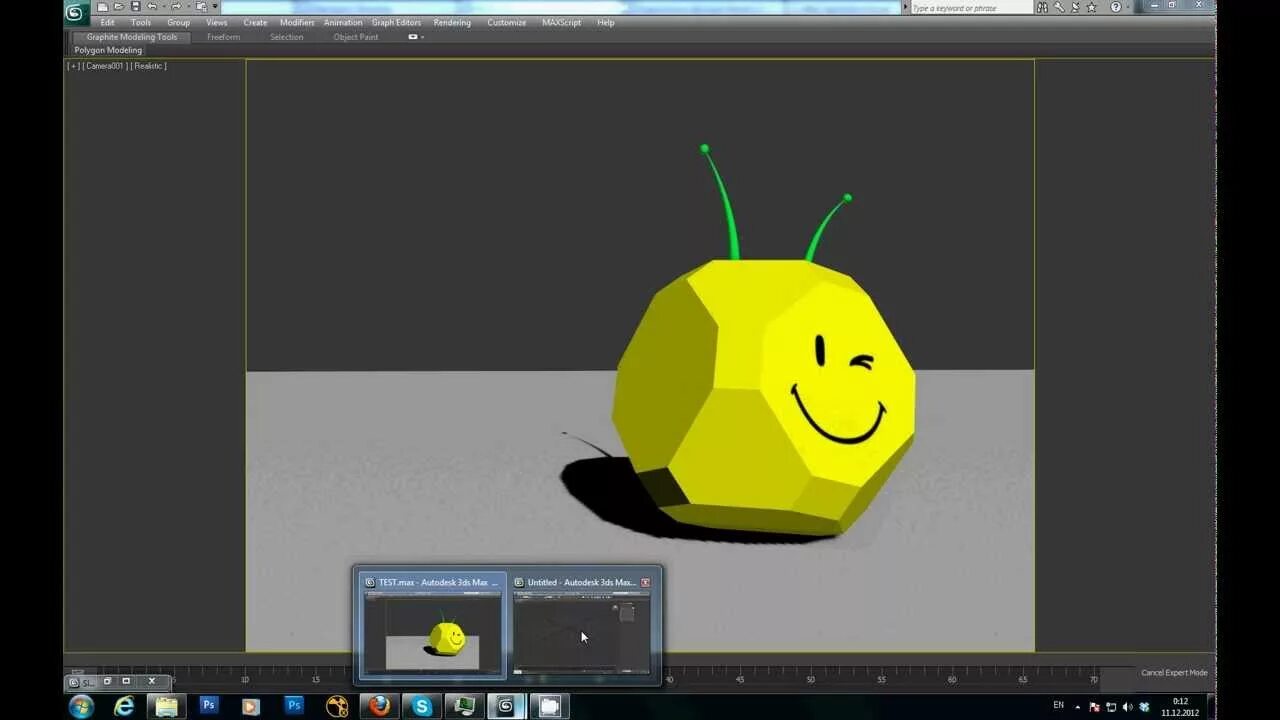
Task: Click the volume speaker tray icon
Action: tap(1127, 706)
